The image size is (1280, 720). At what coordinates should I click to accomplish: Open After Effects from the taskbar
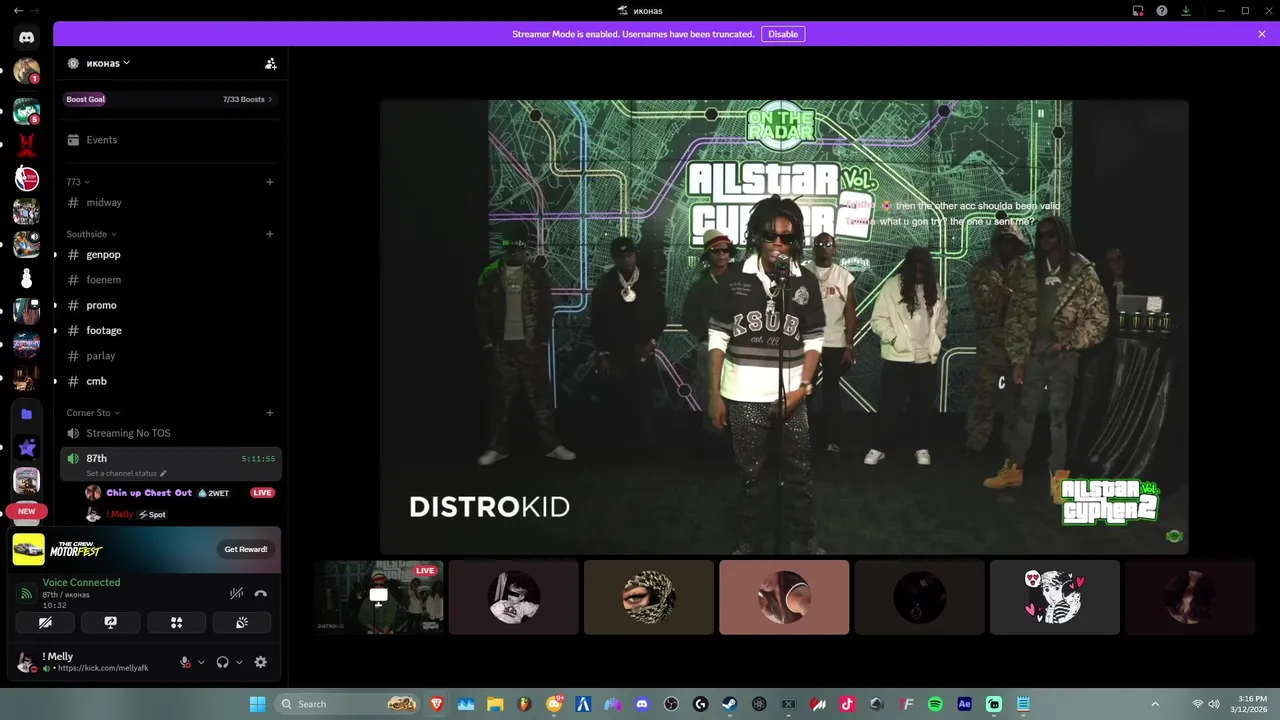point(964,704)
